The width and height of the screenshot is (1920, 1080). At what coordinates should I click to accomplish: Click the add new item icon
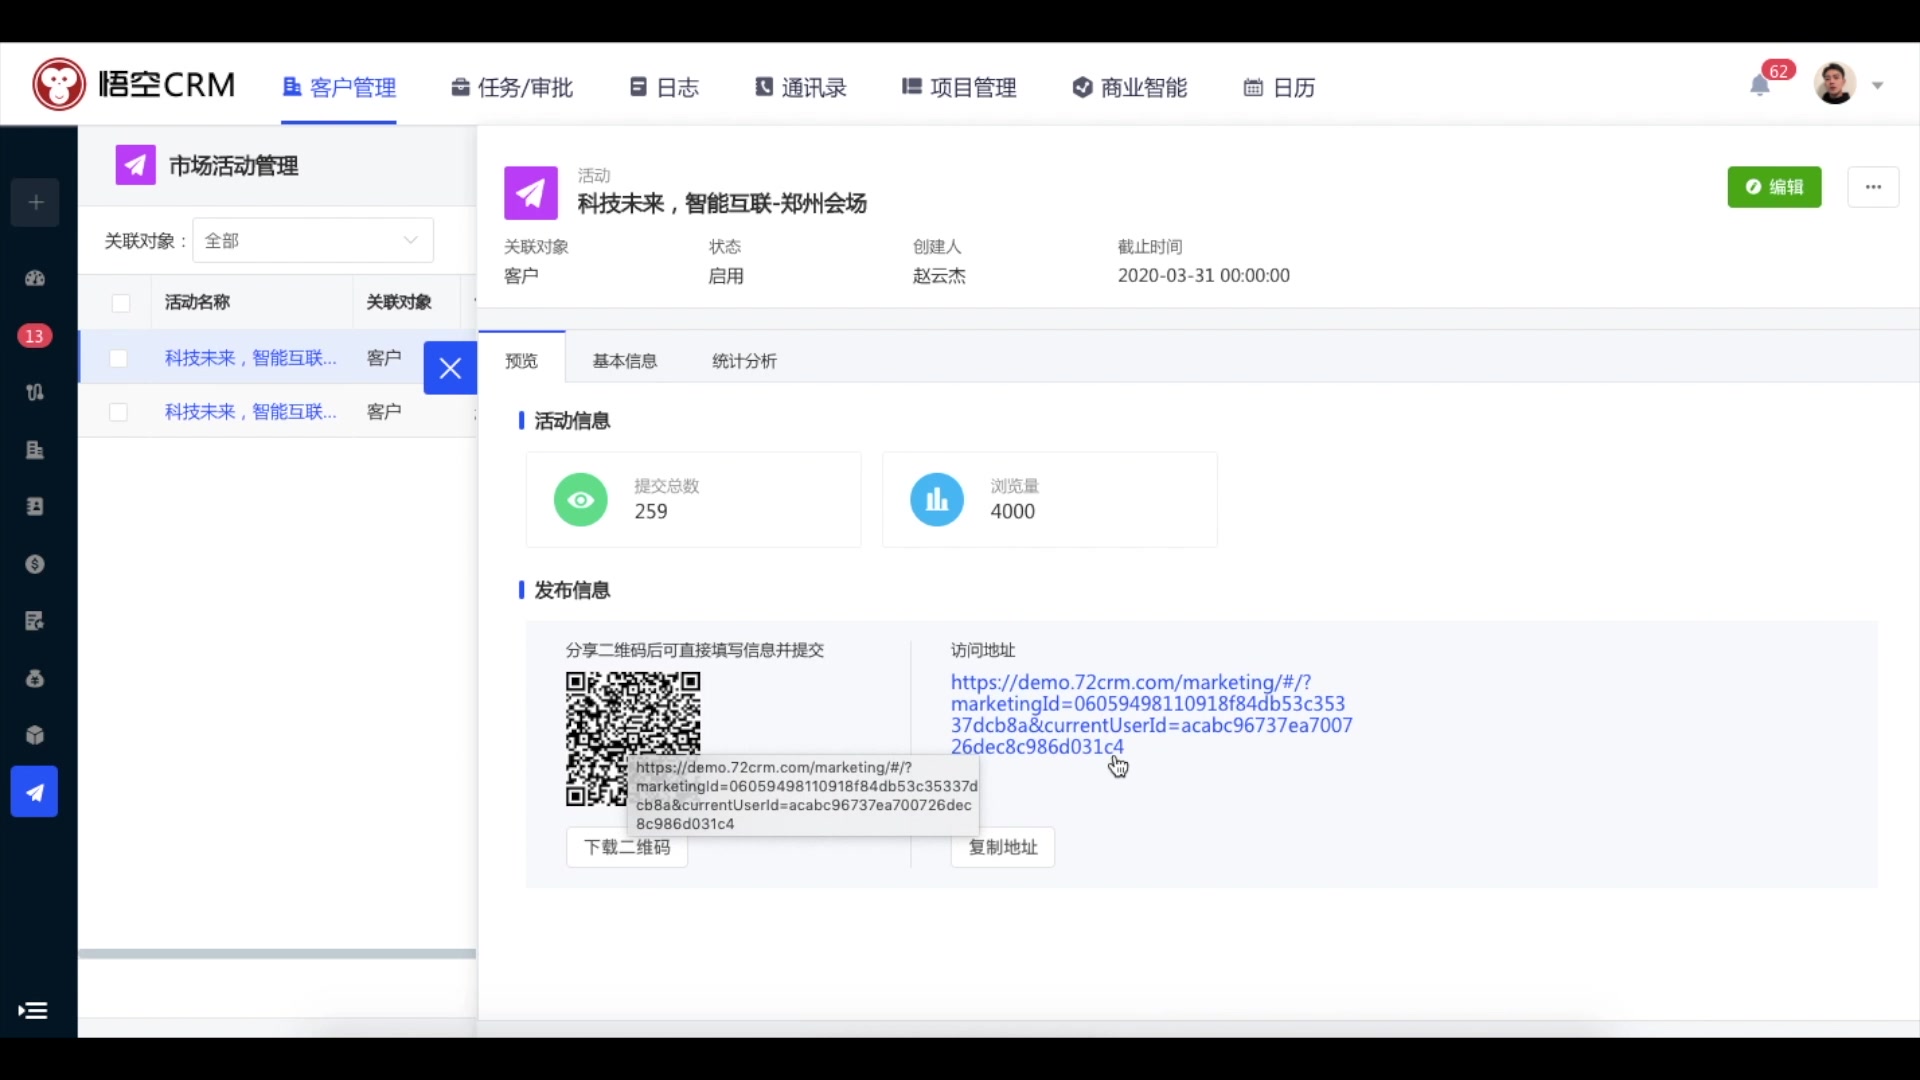tap(36, 204)
